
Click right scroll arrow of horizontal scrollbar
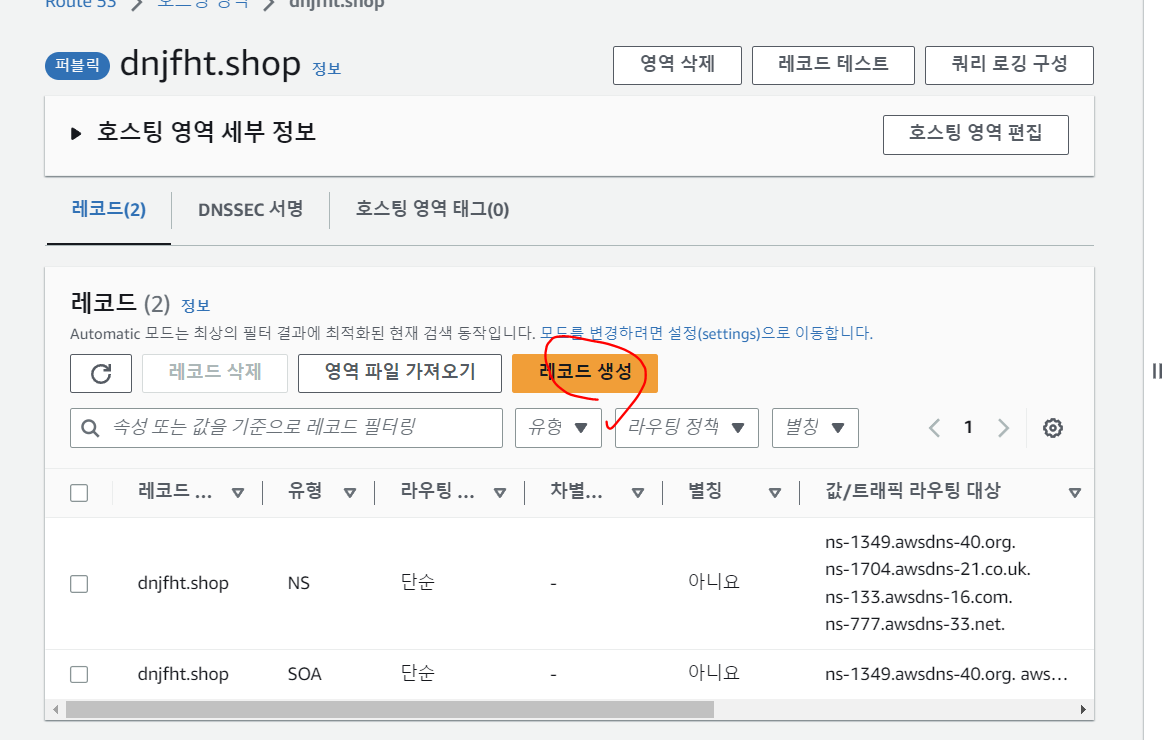tap(1083, 709)
